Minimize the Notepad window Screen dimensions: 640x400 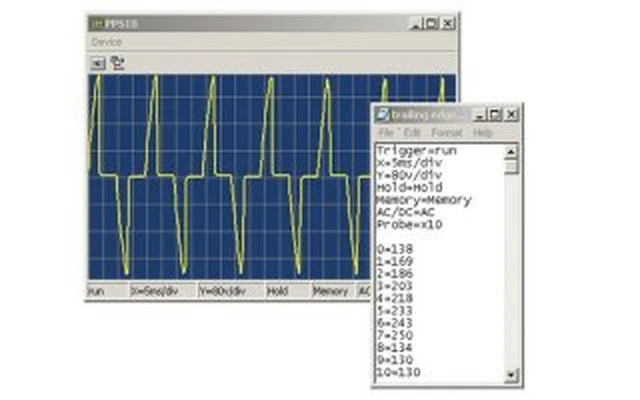(x=480, y=115)
